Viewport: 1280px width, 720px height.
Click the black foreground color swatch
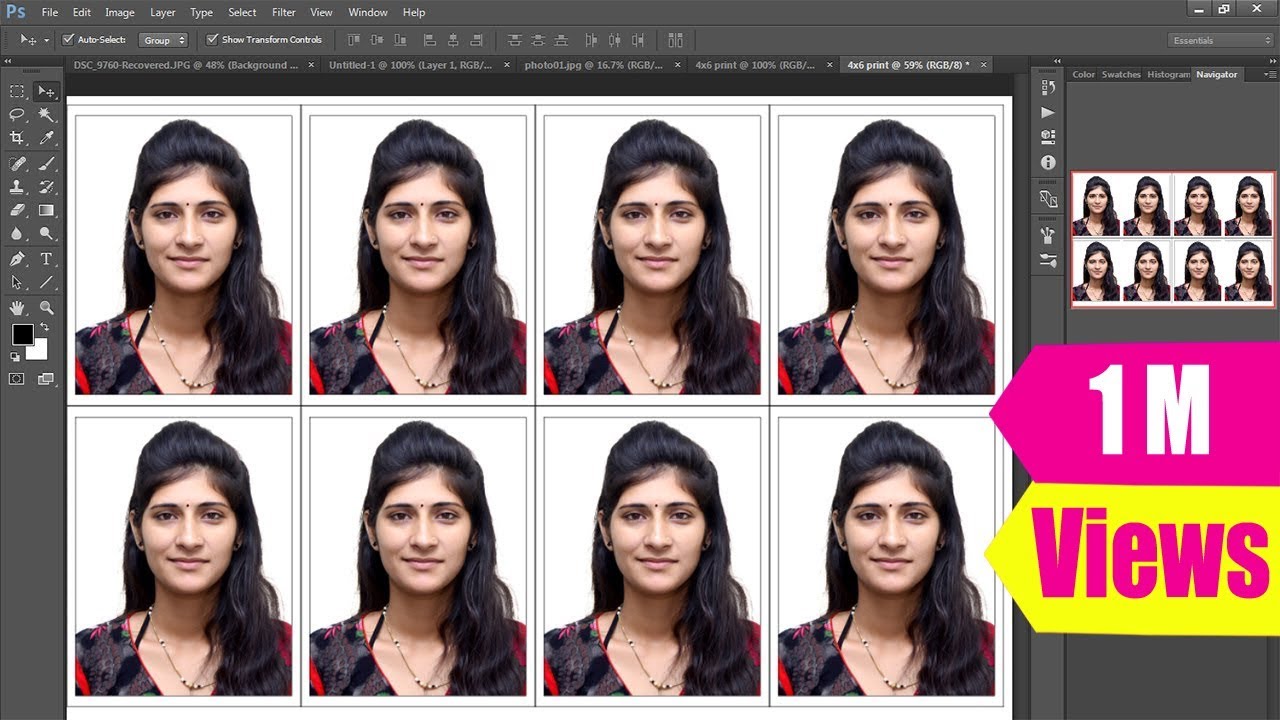point(22,334)
